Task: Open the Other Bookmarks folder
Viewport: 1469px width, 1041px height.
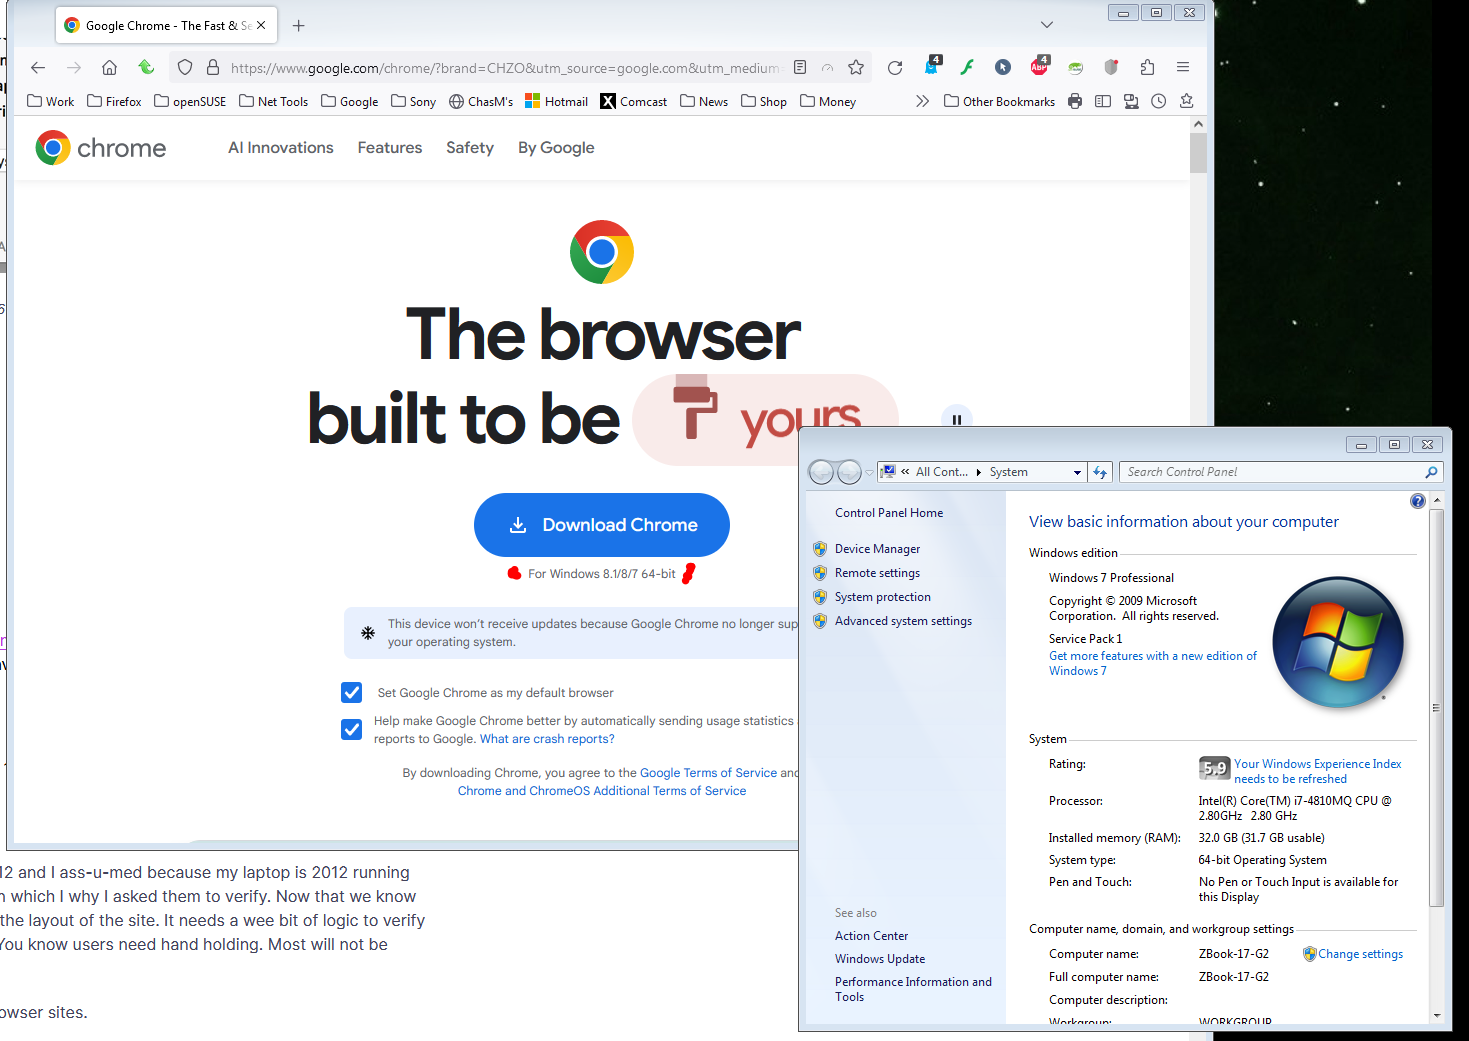Action: pos(1000,101)
